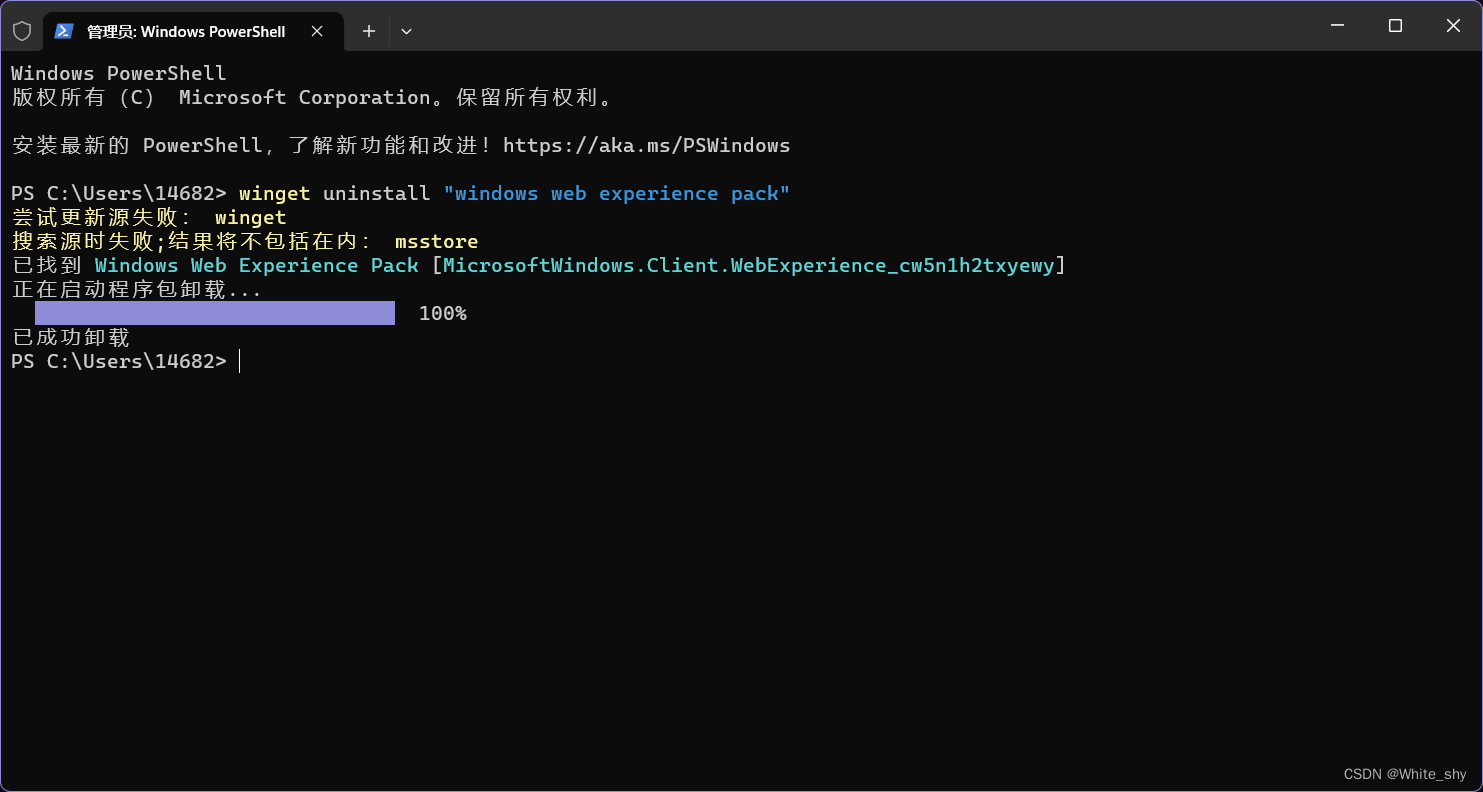Click the msstore source name text

pyautogui.click(x=437, y=240)
